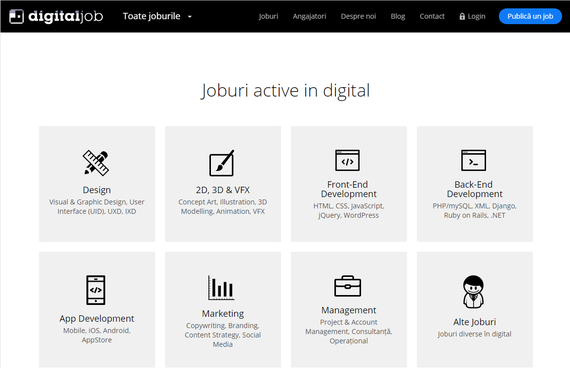Open the App Development phone icon
This screenshot has width=570, height=368.
pos(96,290)
